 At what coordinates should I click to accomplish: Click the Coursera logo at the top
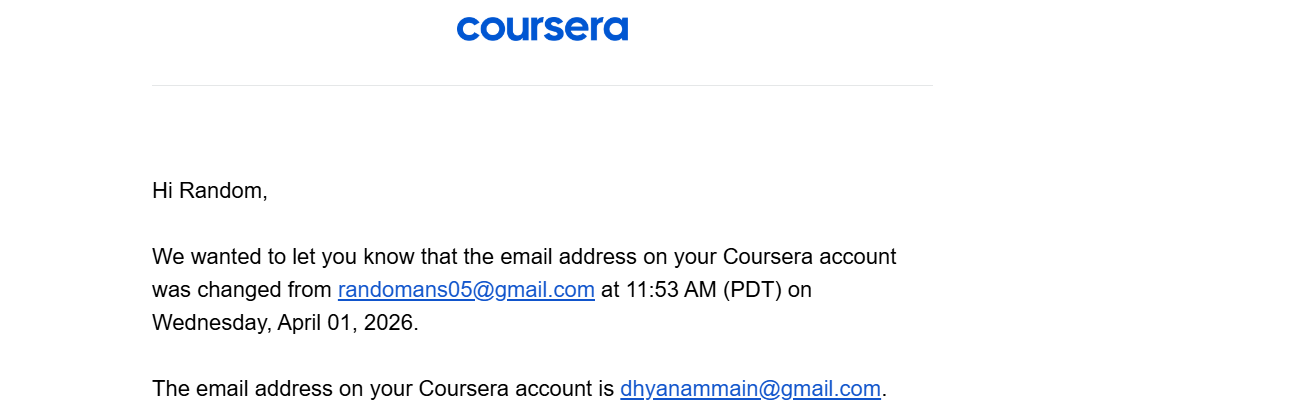(542, 28)
